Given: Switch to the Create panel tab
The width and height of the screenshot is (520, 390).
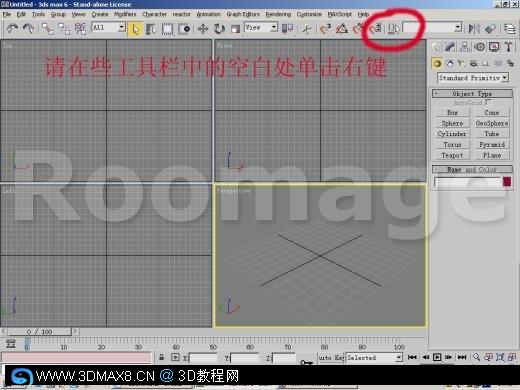Looking at the screenshot, I should [x=436, y=47].
